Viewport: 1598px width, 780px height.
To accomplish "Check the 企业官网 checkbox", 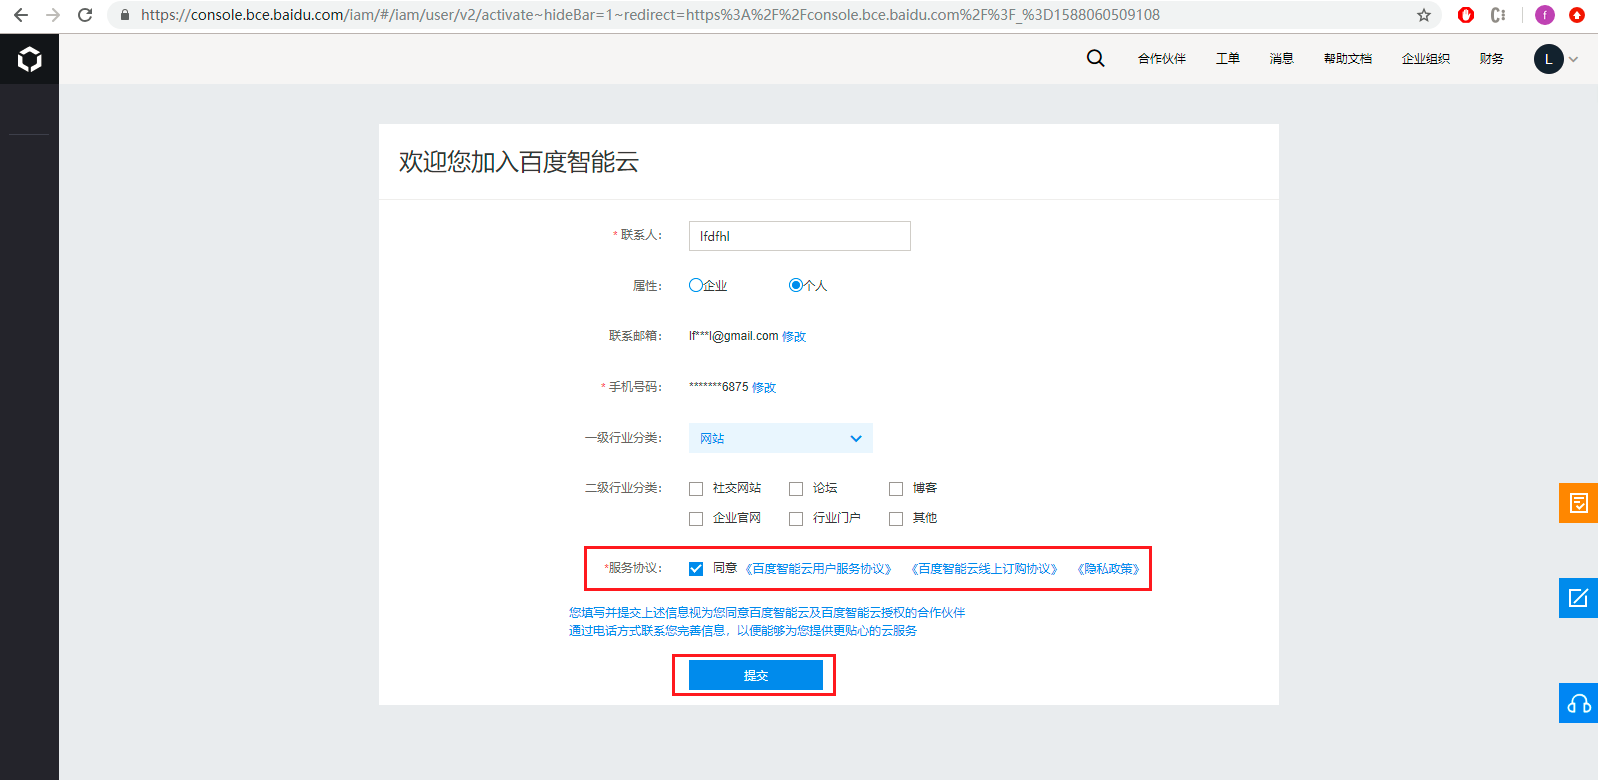I will point(696,519).
